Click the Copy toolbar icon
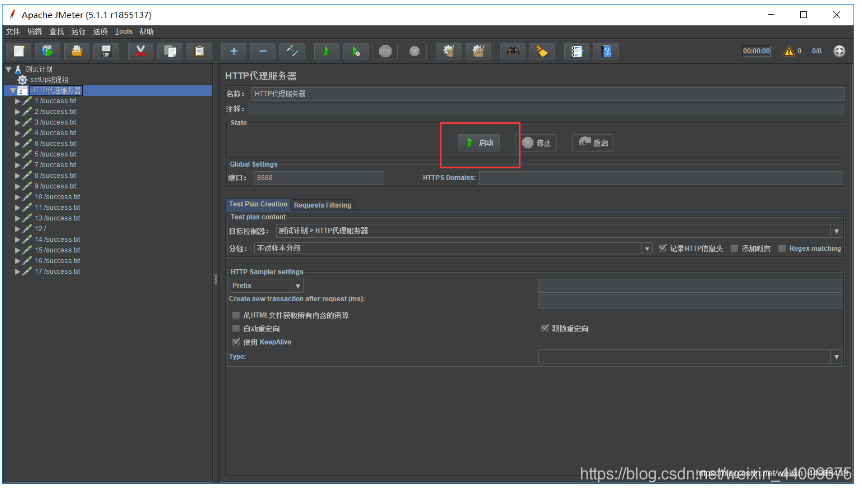The image size is (862, 493). coord(170,51)
